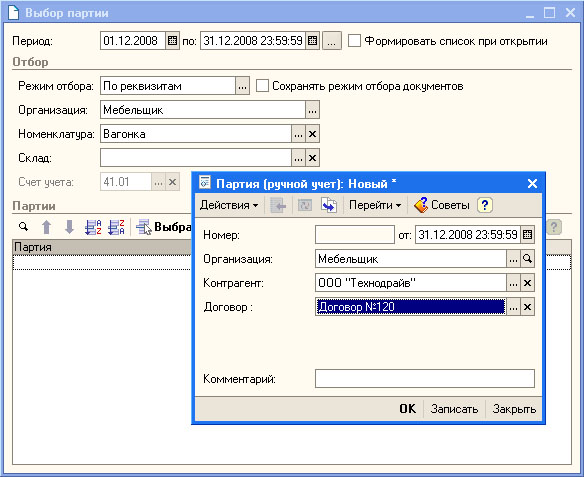The height and width of the screenshot is (477, 584).
Task: Click the Договор №120 field
Action: pyautogui.click(x=410, y=307)
